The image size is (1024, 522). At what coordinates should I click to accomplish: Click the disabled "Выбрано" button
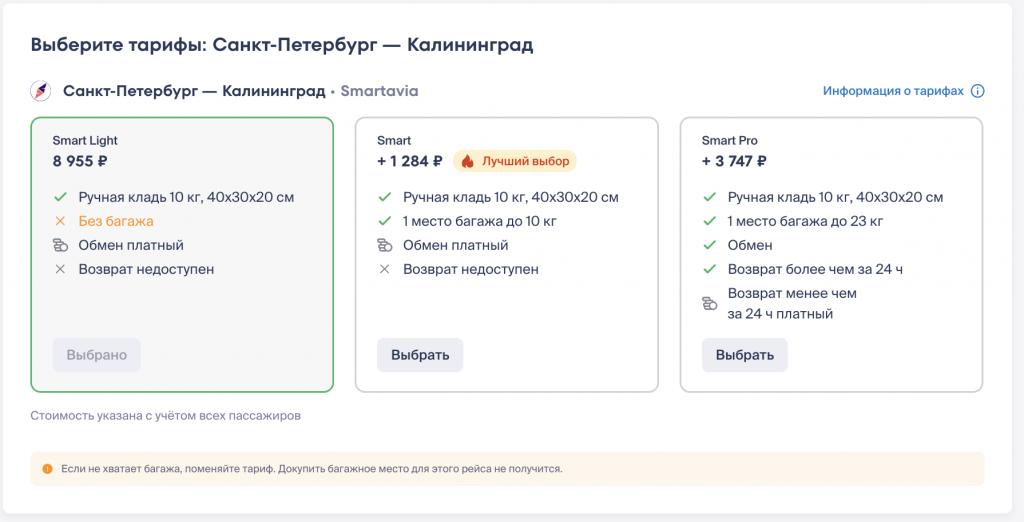pyautogui.click(x=96, y=355)
